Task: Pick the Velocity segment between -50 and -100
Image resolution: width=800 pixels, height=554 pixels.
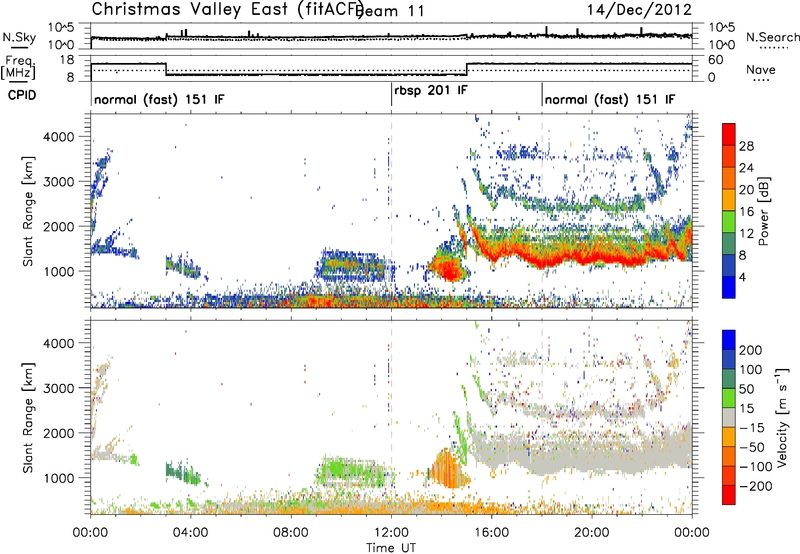Action: tap(729, 456)
